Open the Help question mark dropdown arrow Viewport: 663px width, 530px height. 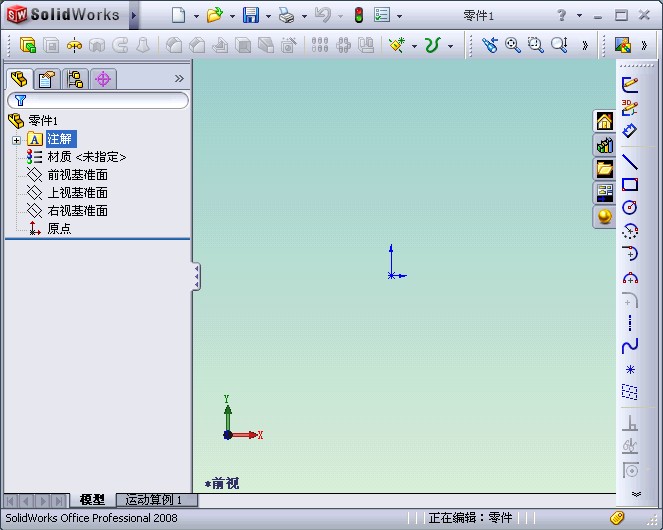point(579,15)
